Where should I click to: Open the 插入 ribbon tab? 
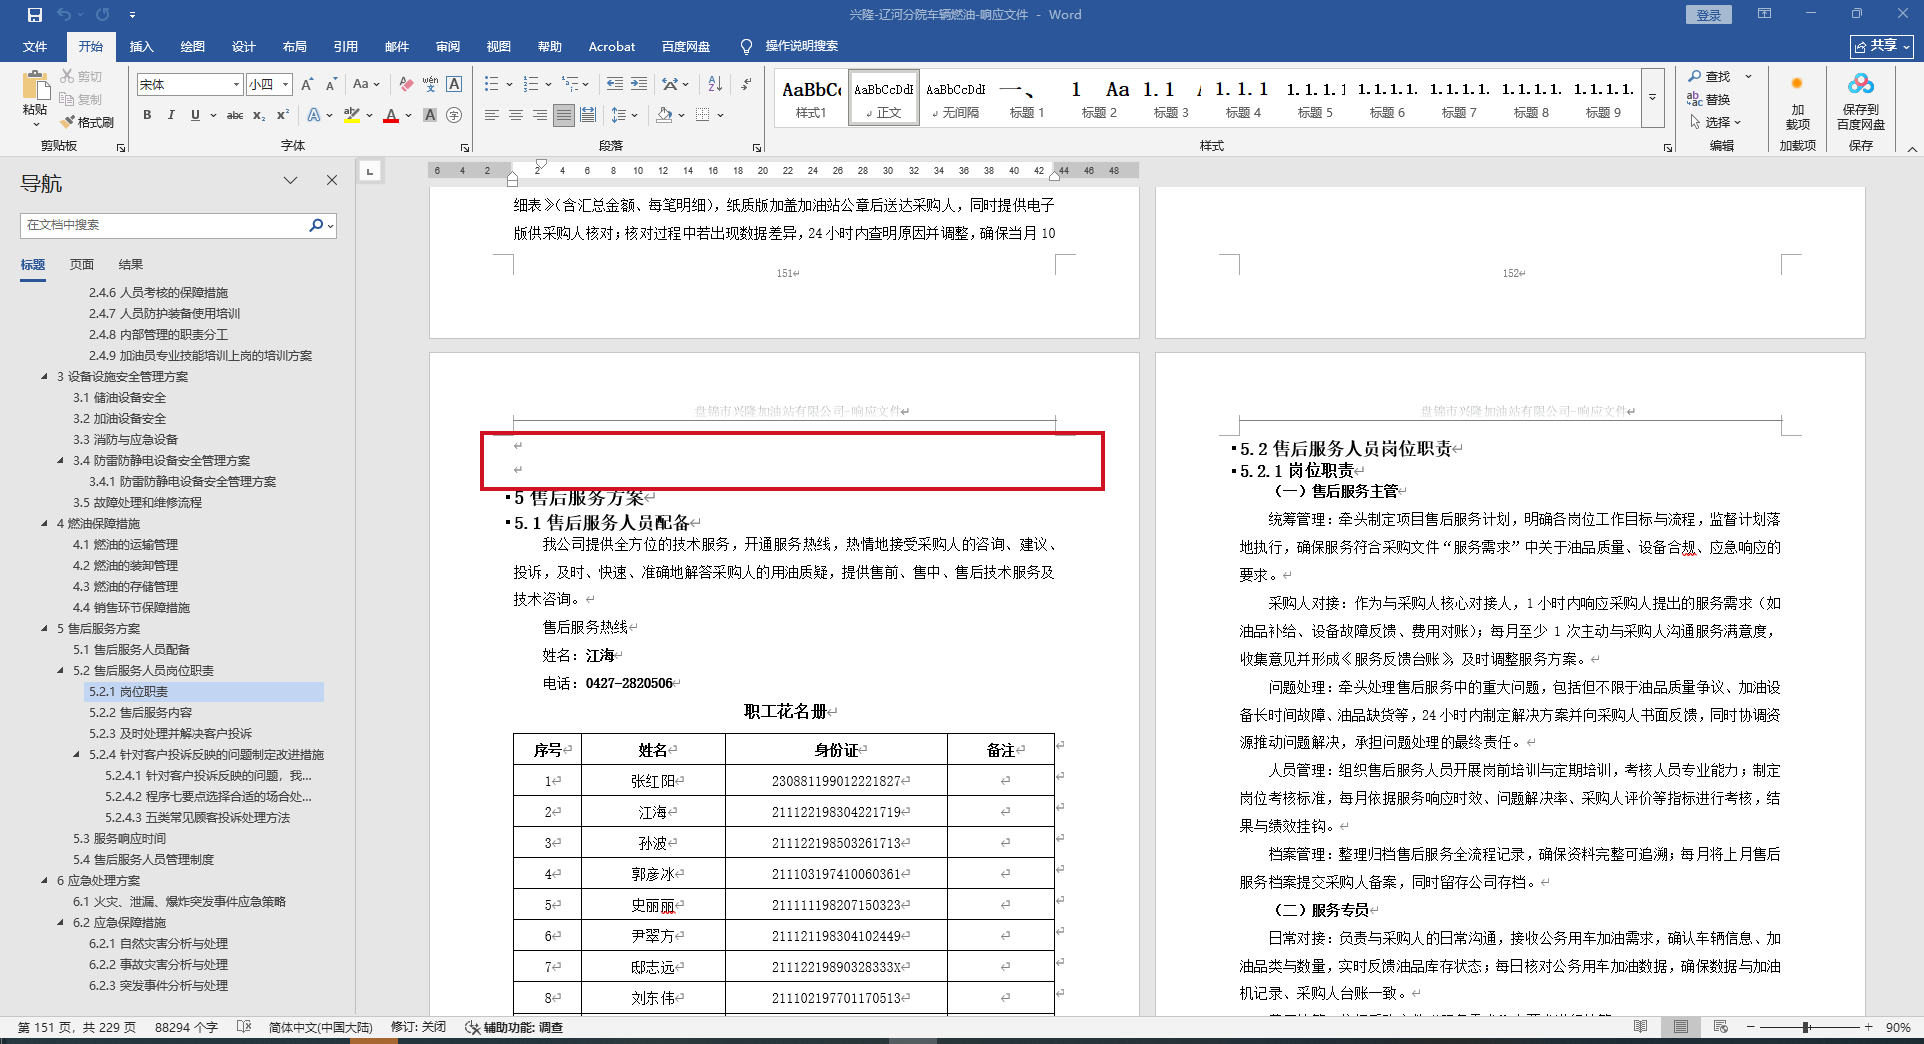point(142,46)
